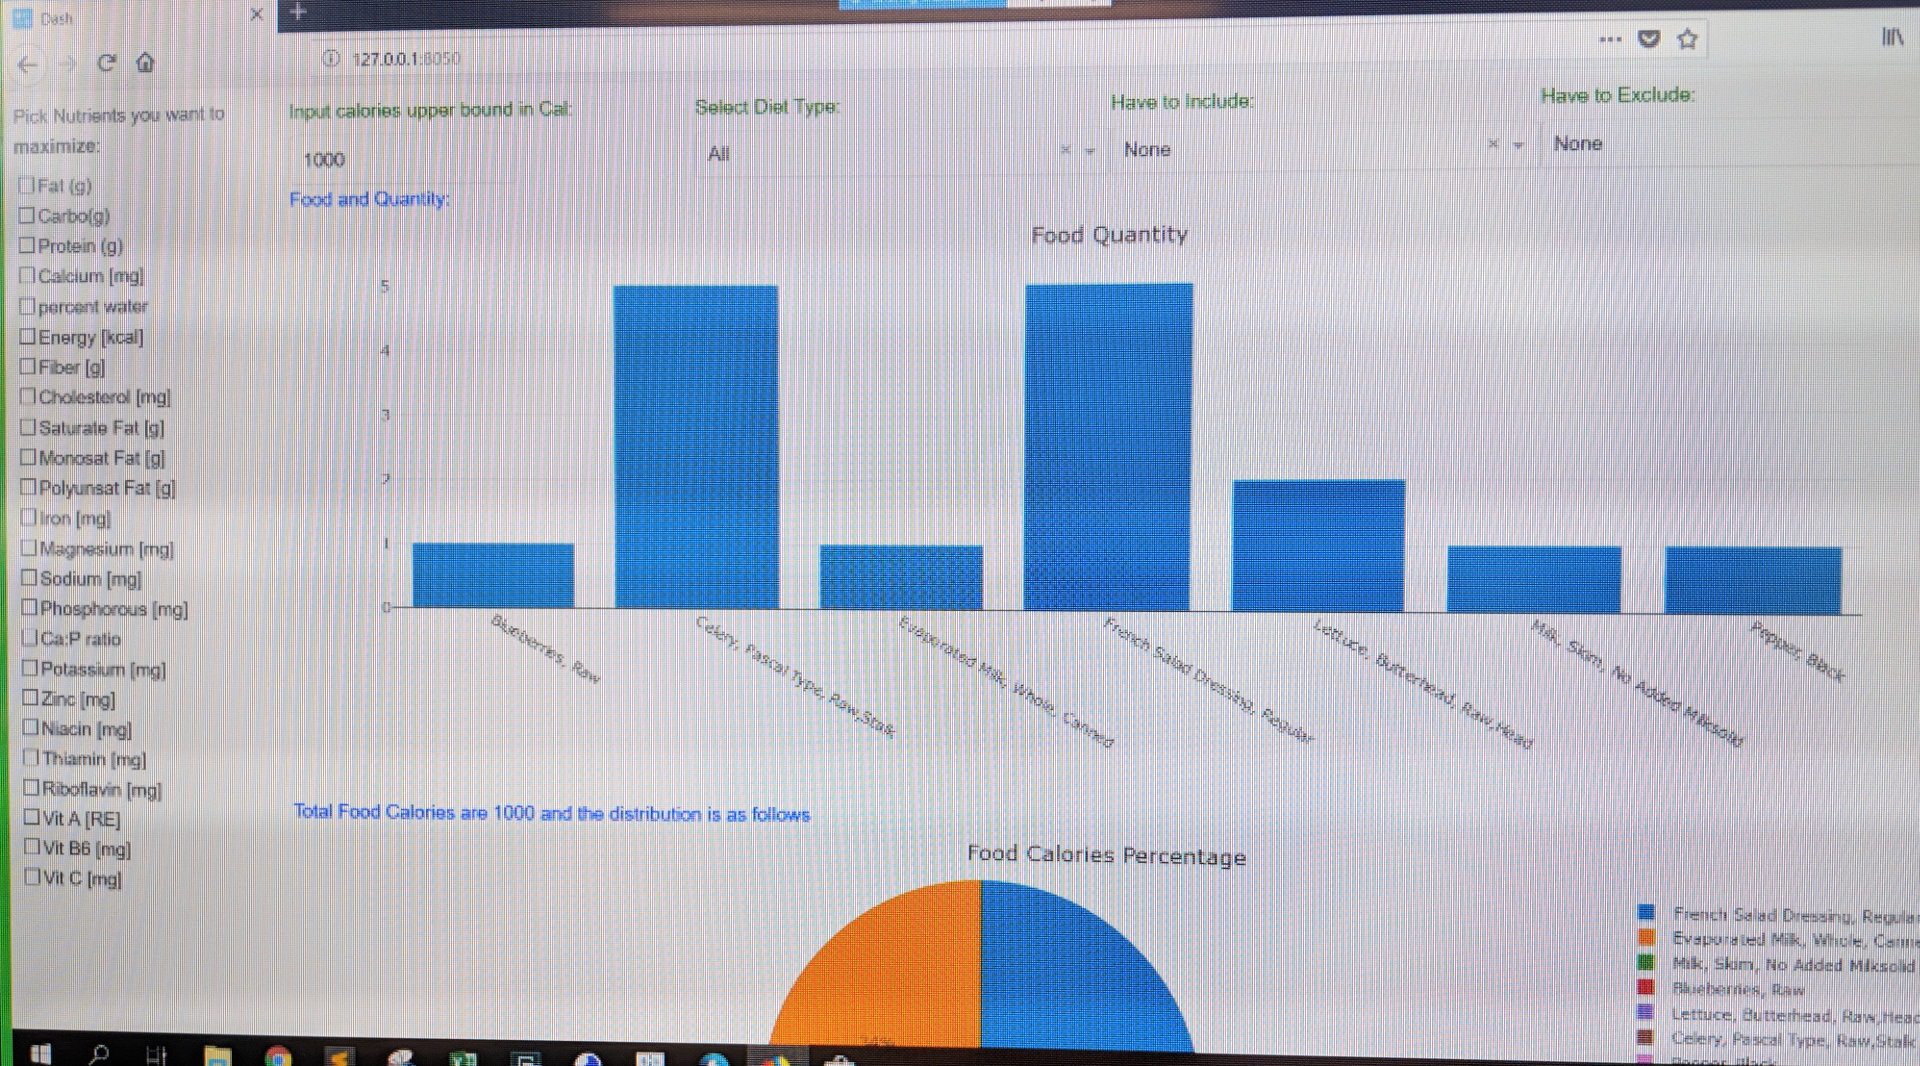Check the Saturate Fat [g] checkbox

[28, 427]
